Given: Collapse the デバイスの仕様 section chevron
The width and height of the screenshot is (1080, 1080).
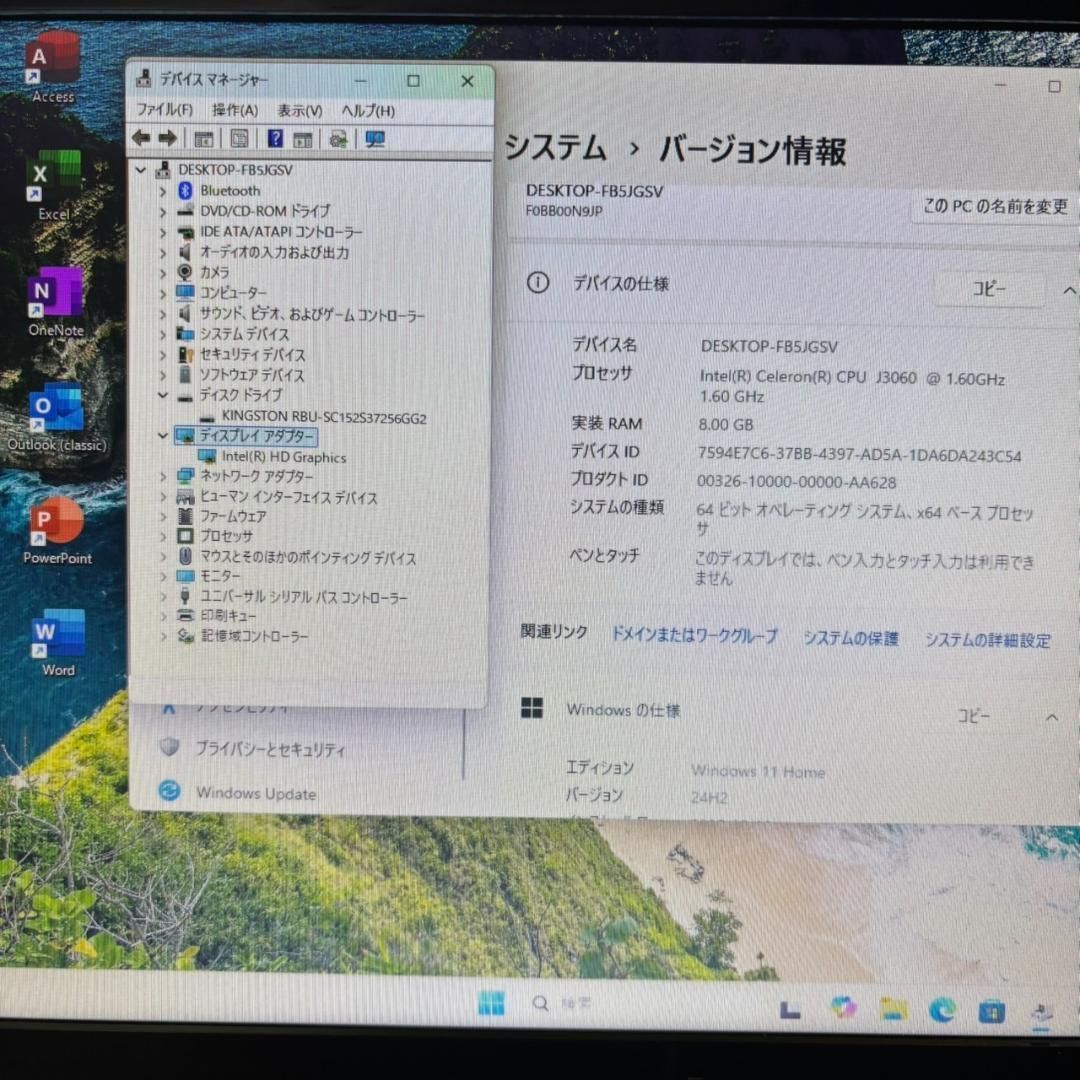Looking at the screenshot, I should point(1065,290).
